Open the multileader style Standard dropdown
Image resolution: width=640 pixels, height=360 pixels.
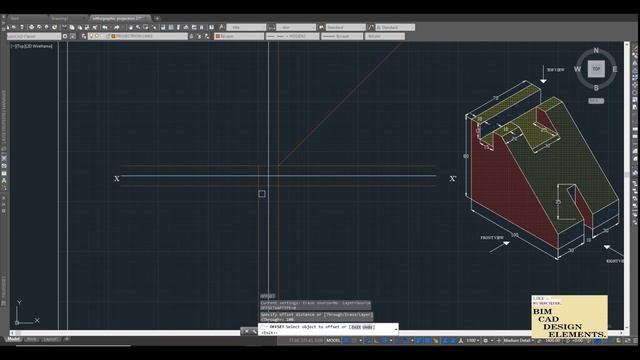[395, 27]
